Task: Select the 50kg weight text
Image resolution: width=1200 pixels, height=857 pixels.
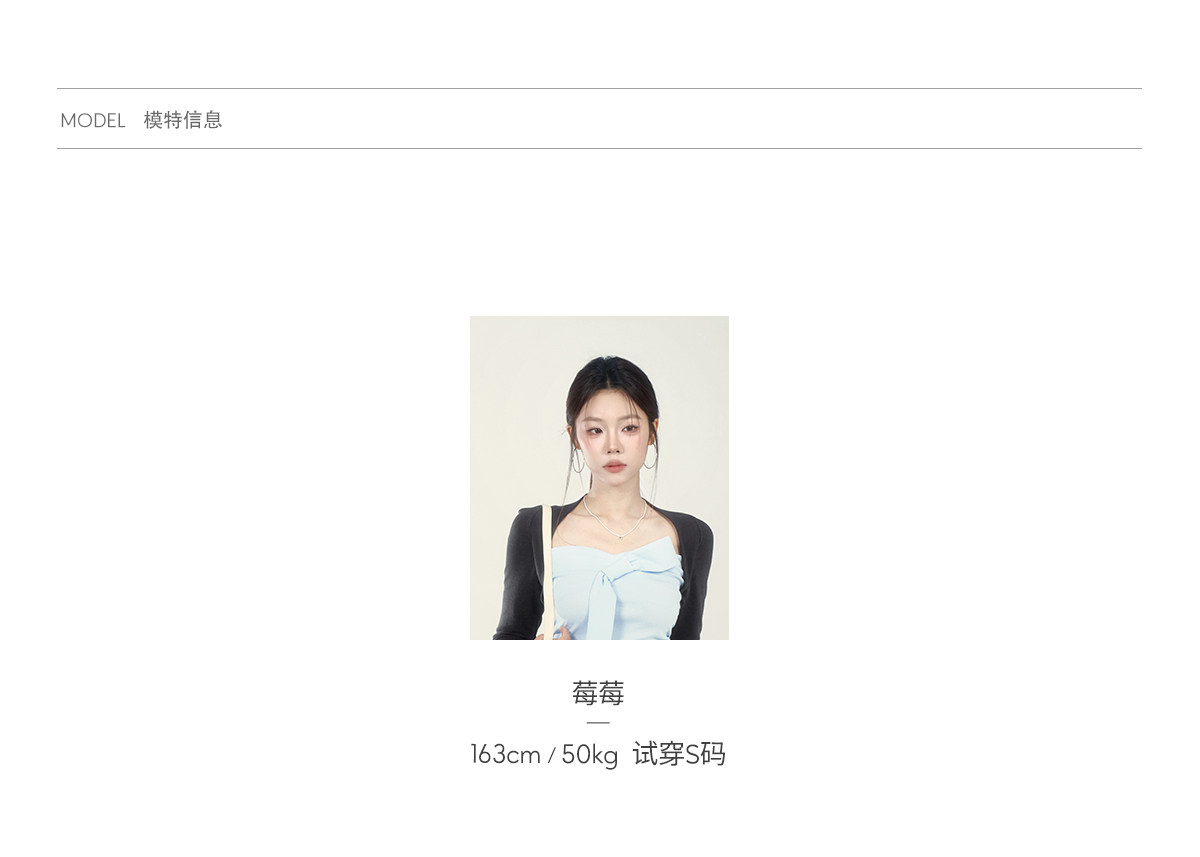Action: click(x=590, y=755)
